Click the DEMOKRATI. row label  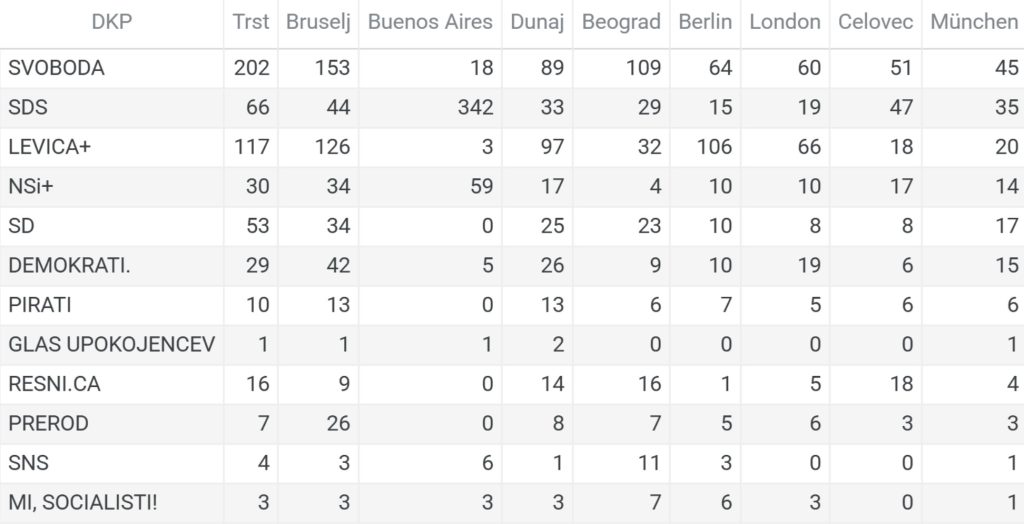click(64, 265)
